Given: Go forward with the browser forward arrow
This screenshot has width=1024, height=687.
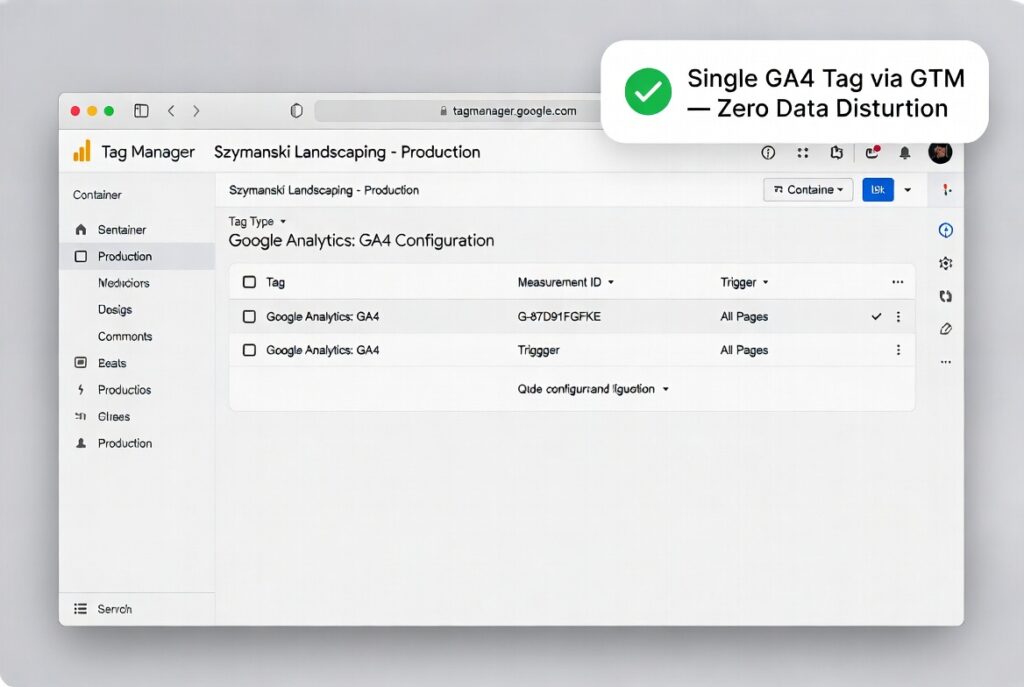Looking at the screenshot, I should 196,110.
